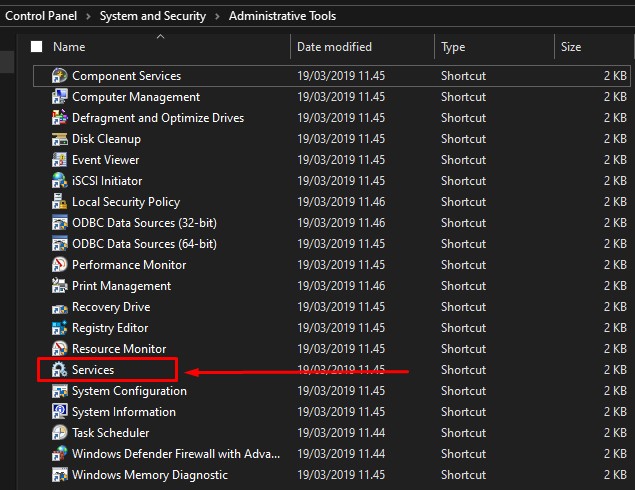Select the System Information name text
Viewport: 635px width, 490px height.
point(124,412)
